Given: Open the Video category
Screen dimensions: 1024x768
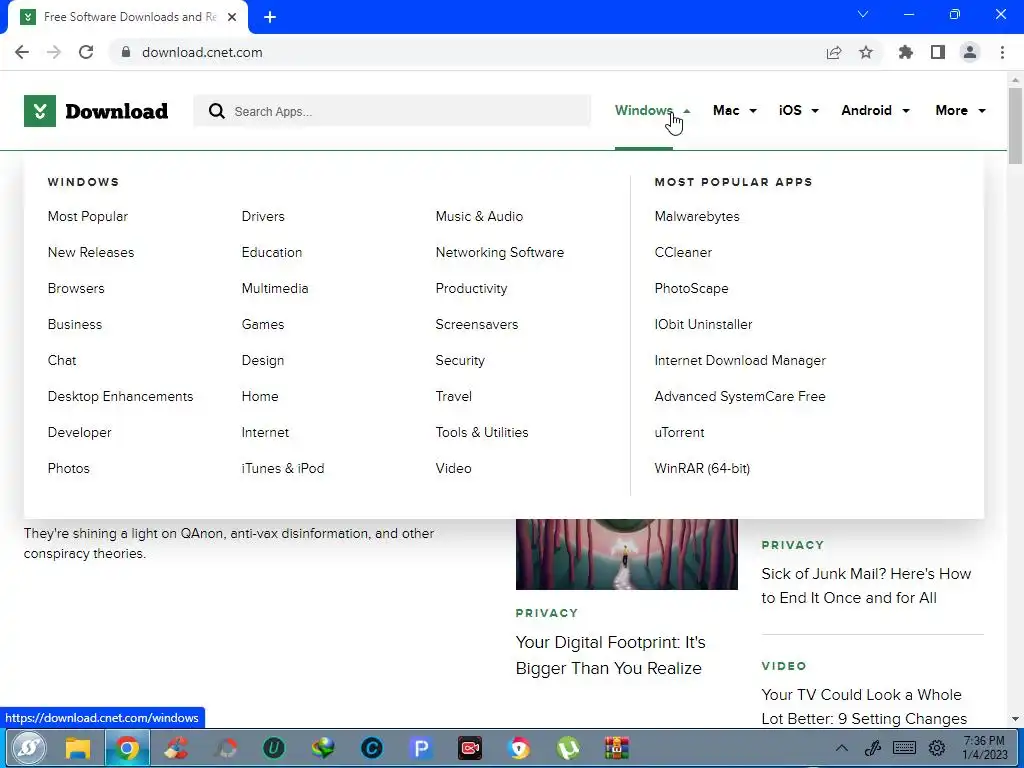Looking at the screenshot, I should (x=453, y=468).
